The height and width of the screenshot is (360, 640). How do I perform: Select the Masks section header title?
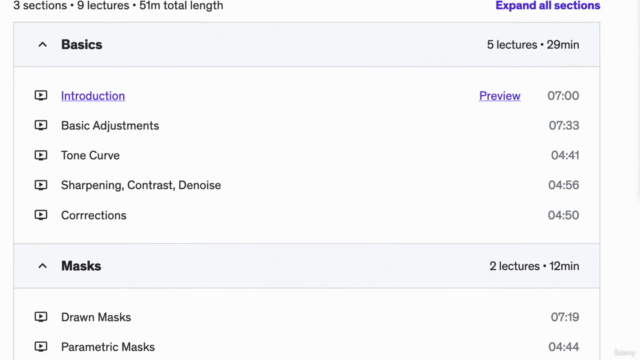click(81, 266)
